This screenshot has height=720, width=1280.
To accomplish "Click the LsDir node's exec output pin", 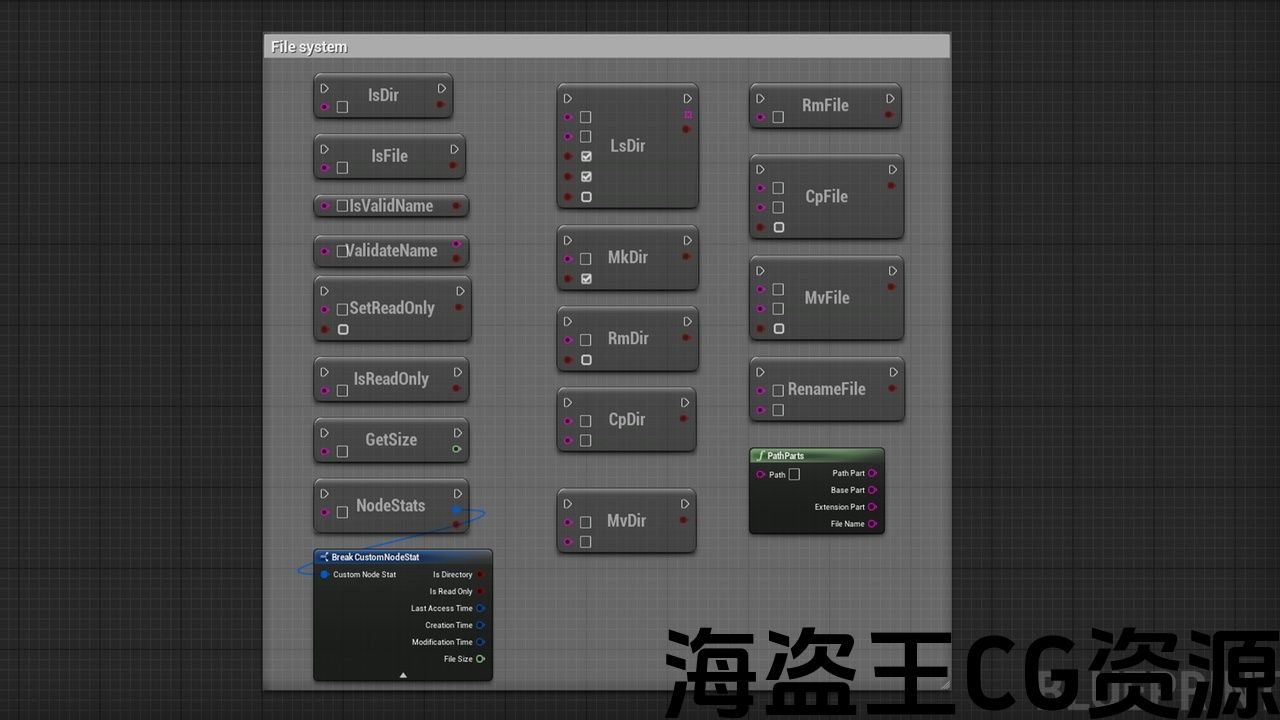I will click(x=688, y=99).
